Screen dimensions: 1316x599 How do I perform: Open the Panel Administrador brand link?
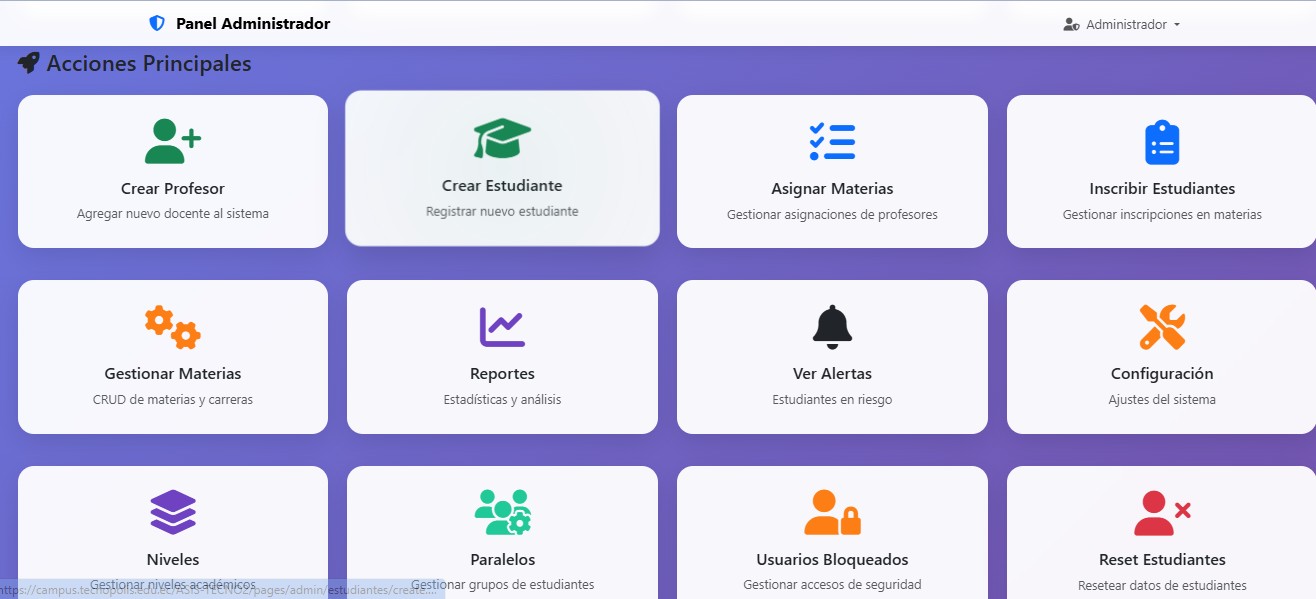[x=238, y=23]
